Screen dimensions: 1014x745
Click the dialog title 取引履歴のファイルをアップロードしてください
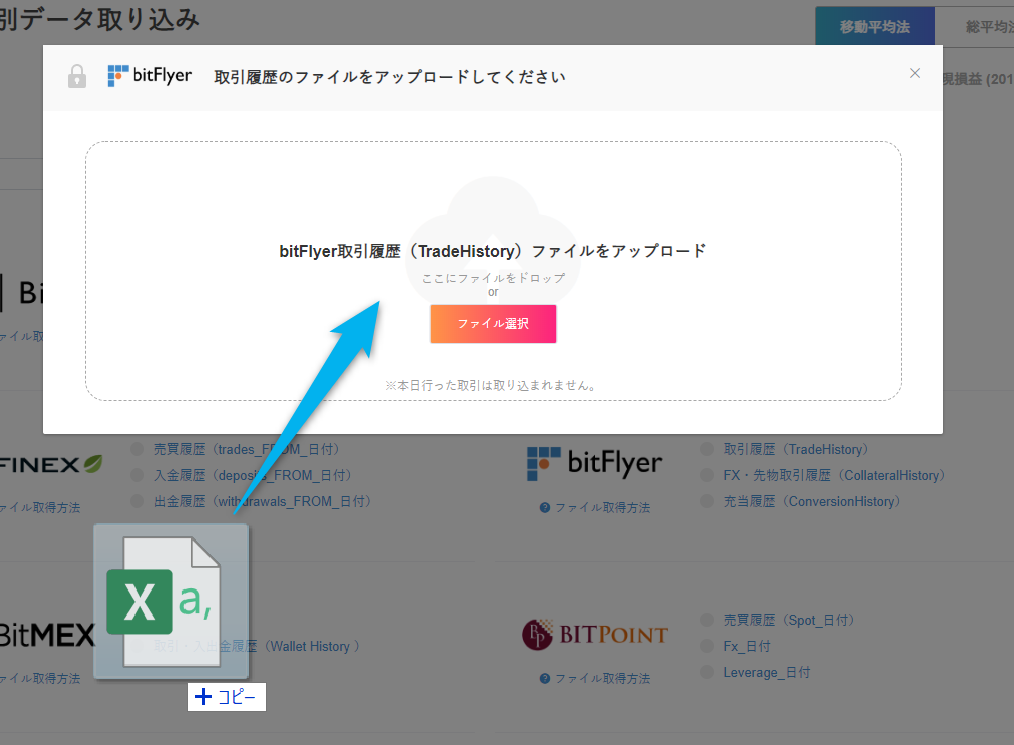pyautogui.click(x=390, y=77)
